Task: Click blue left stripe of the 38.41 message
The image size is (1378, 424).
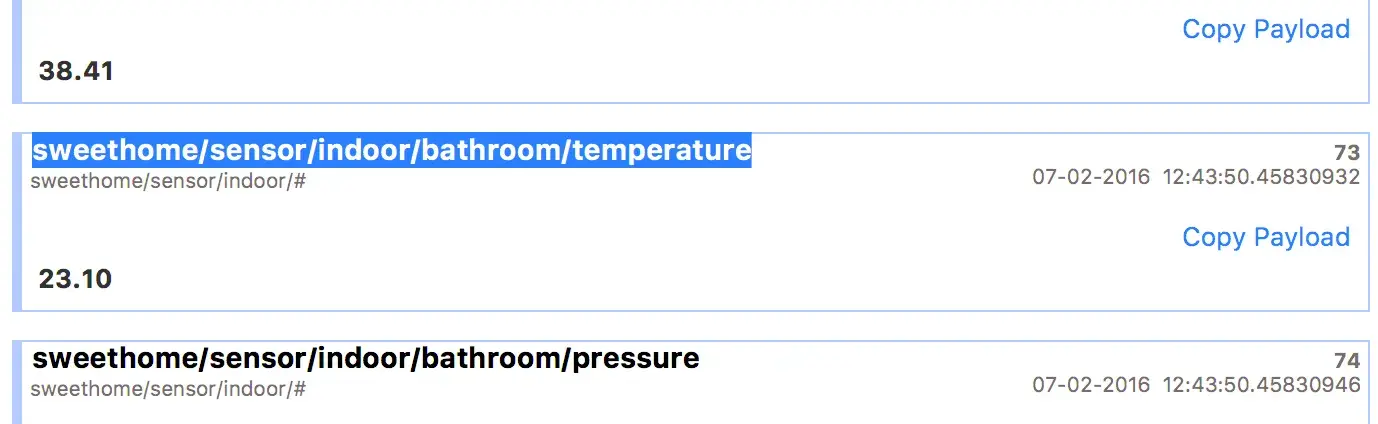Action: 17,51
